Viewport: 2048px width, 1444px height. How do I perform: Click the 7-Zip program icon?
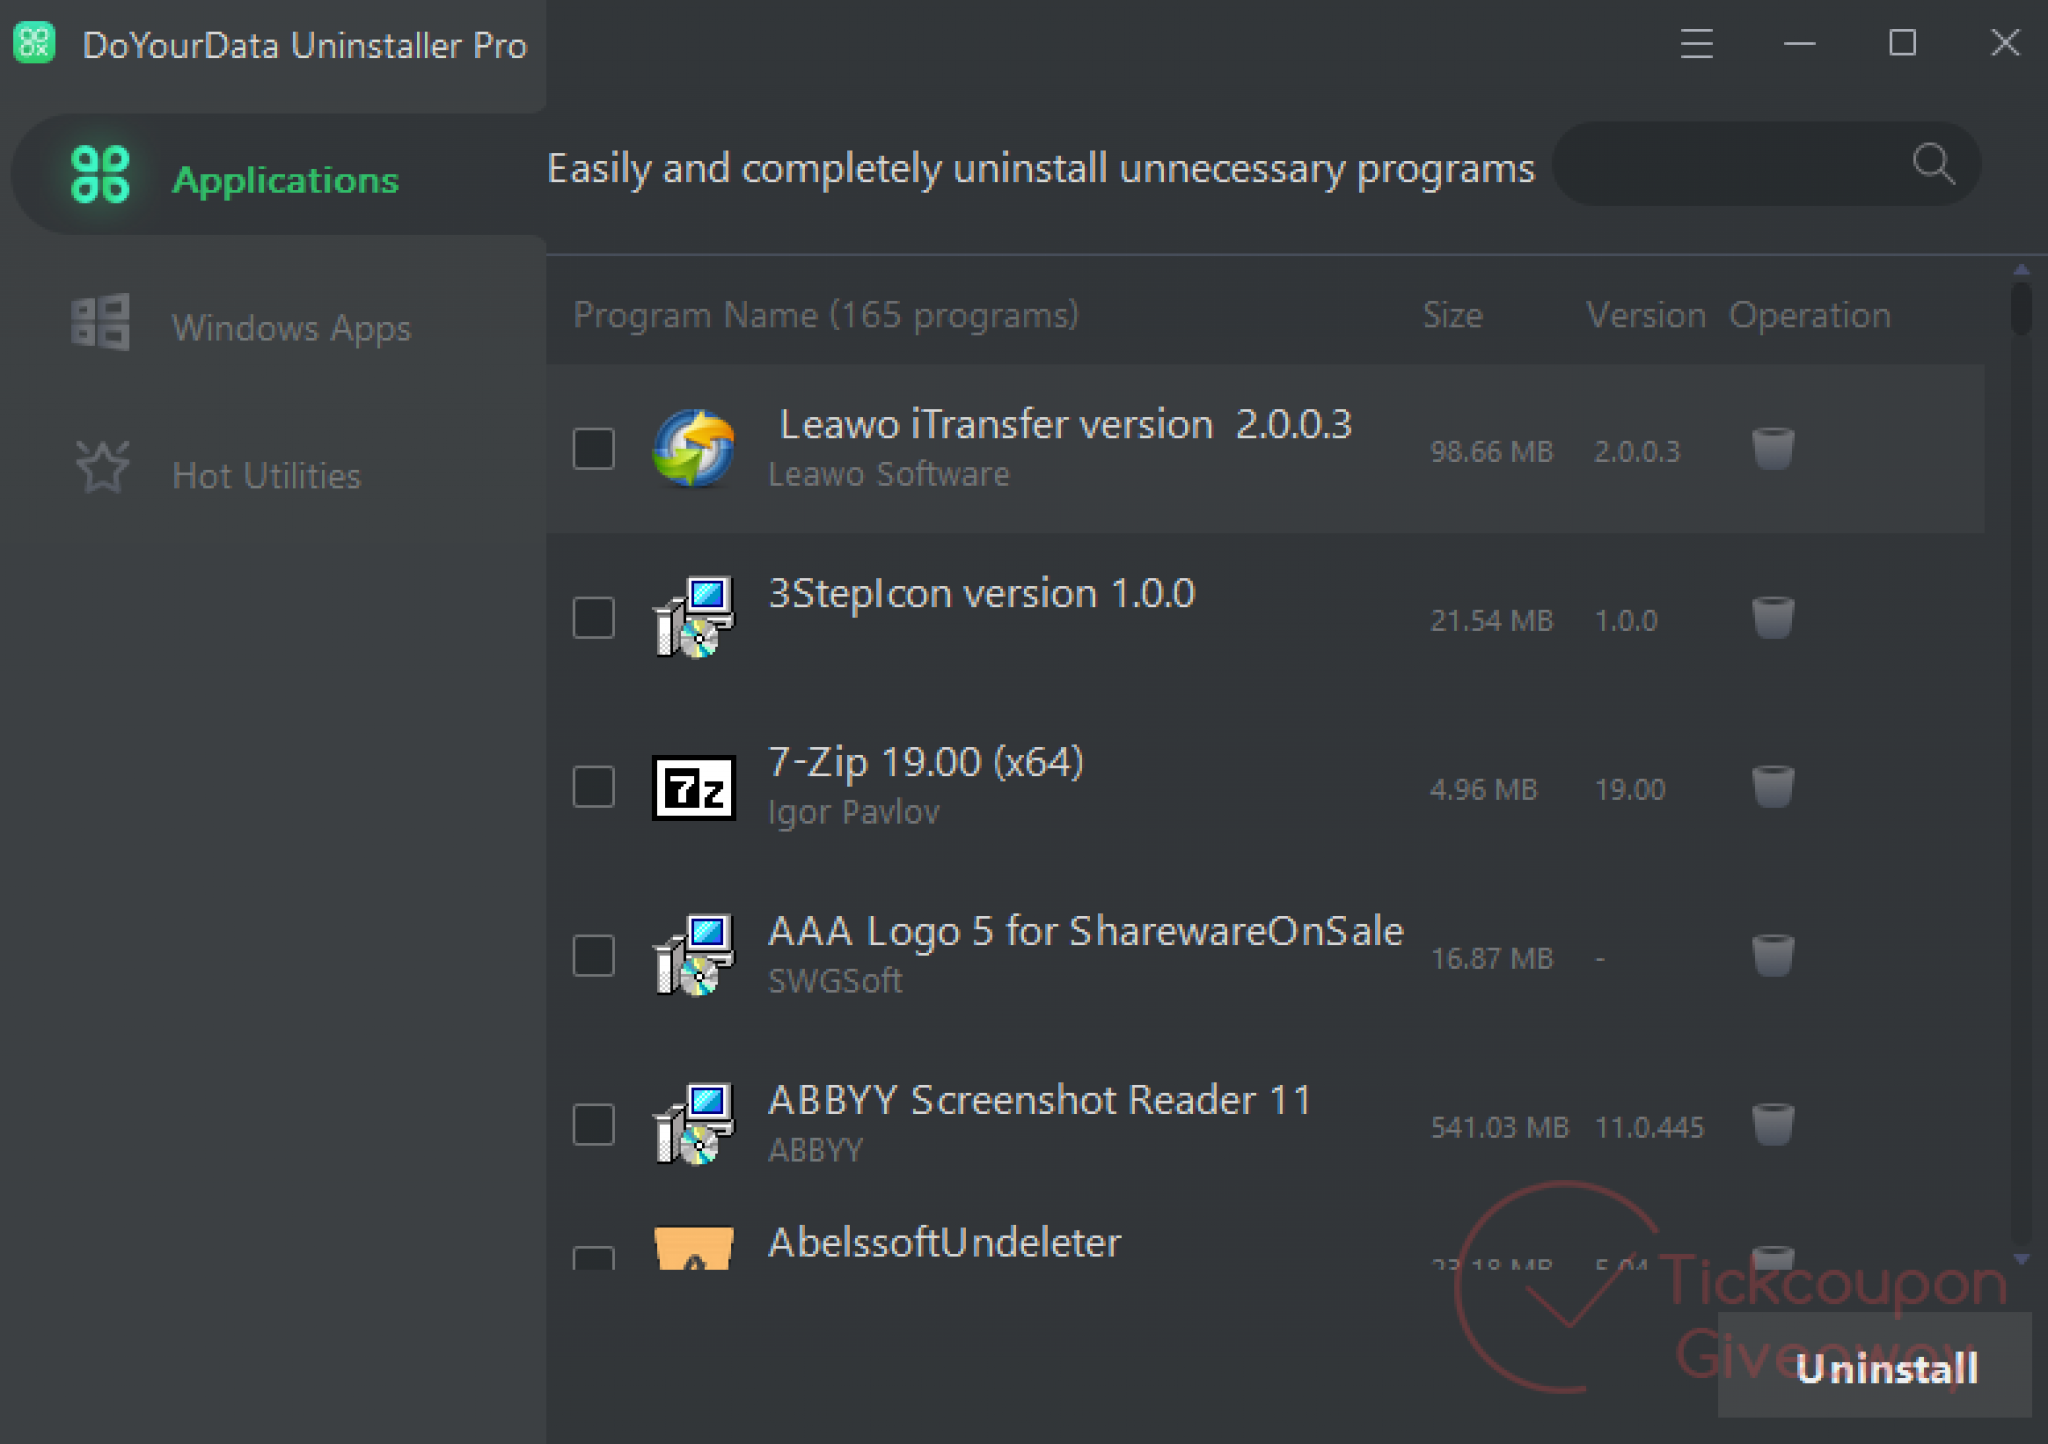693,788
